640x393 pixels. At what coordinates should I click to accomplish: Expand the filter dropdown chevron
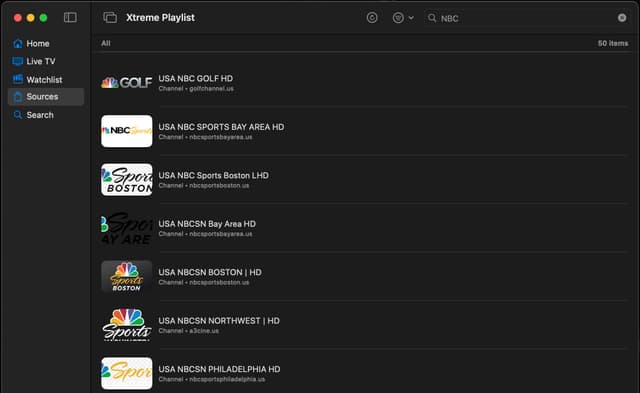tap(411, 18)
